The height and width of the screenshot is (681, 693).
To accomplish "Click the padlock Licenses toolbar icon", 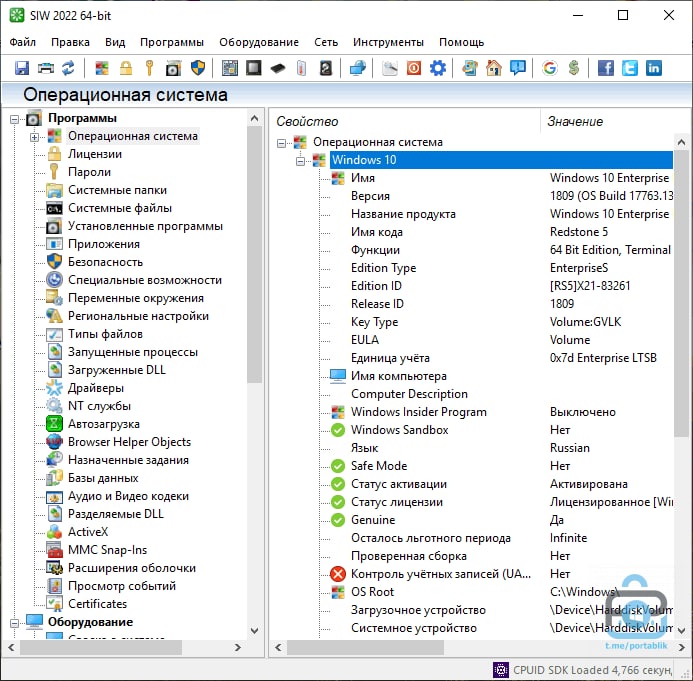I will click(126, 68).
